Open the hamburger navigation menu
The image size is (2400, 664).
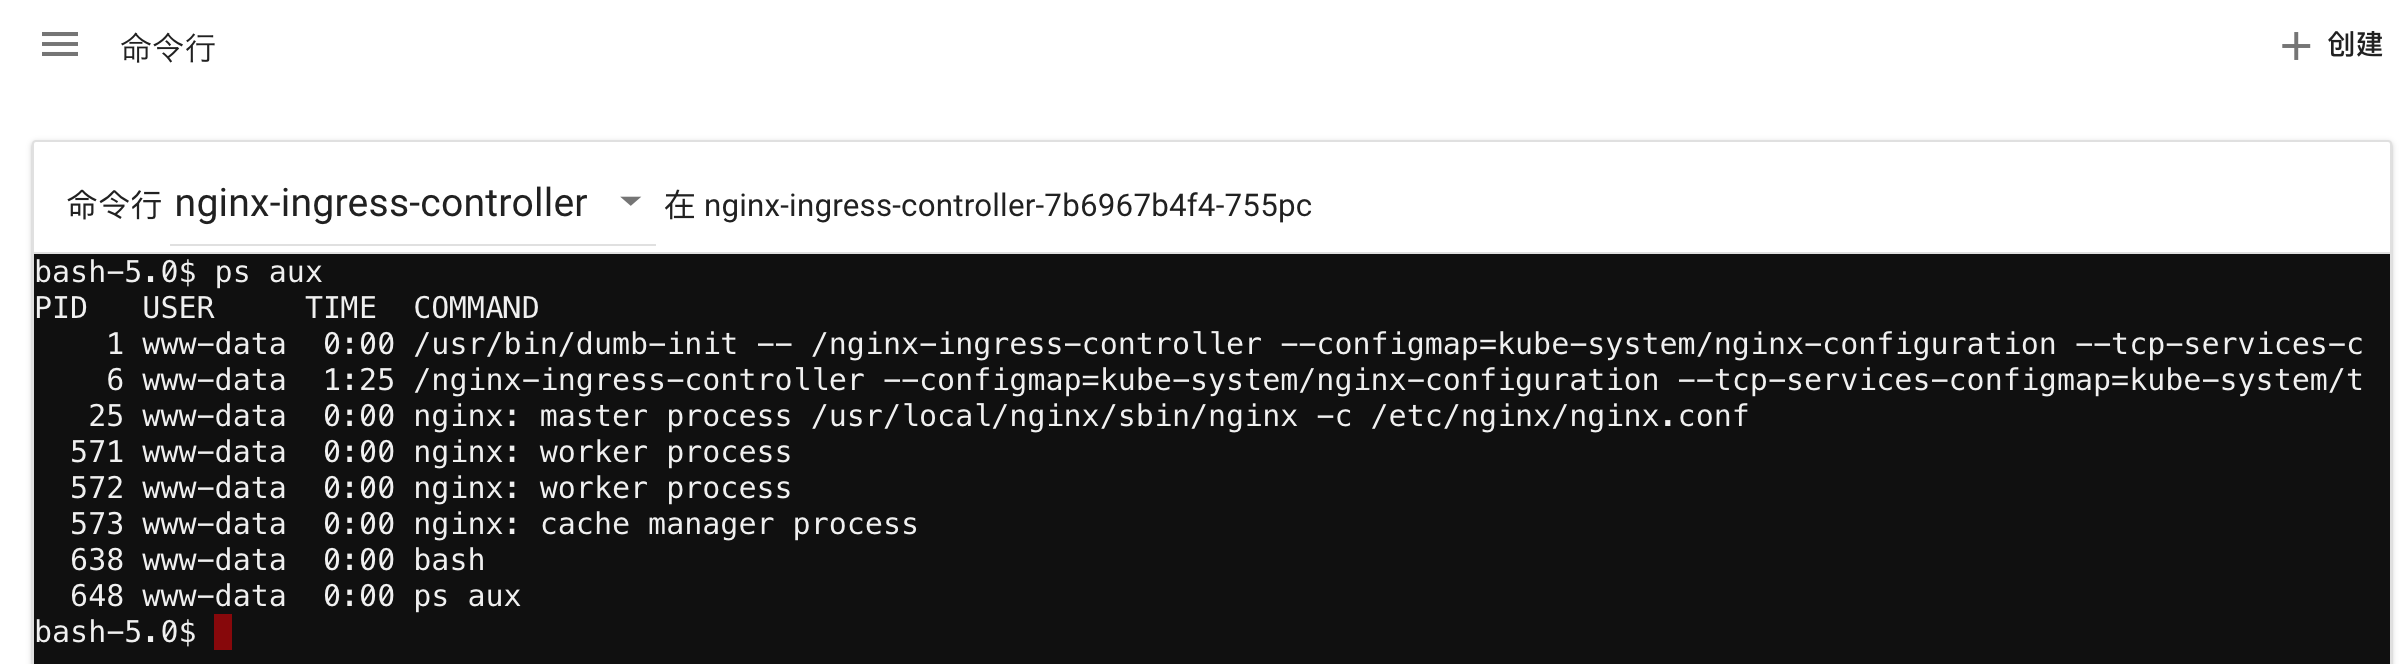pos(60,45)
